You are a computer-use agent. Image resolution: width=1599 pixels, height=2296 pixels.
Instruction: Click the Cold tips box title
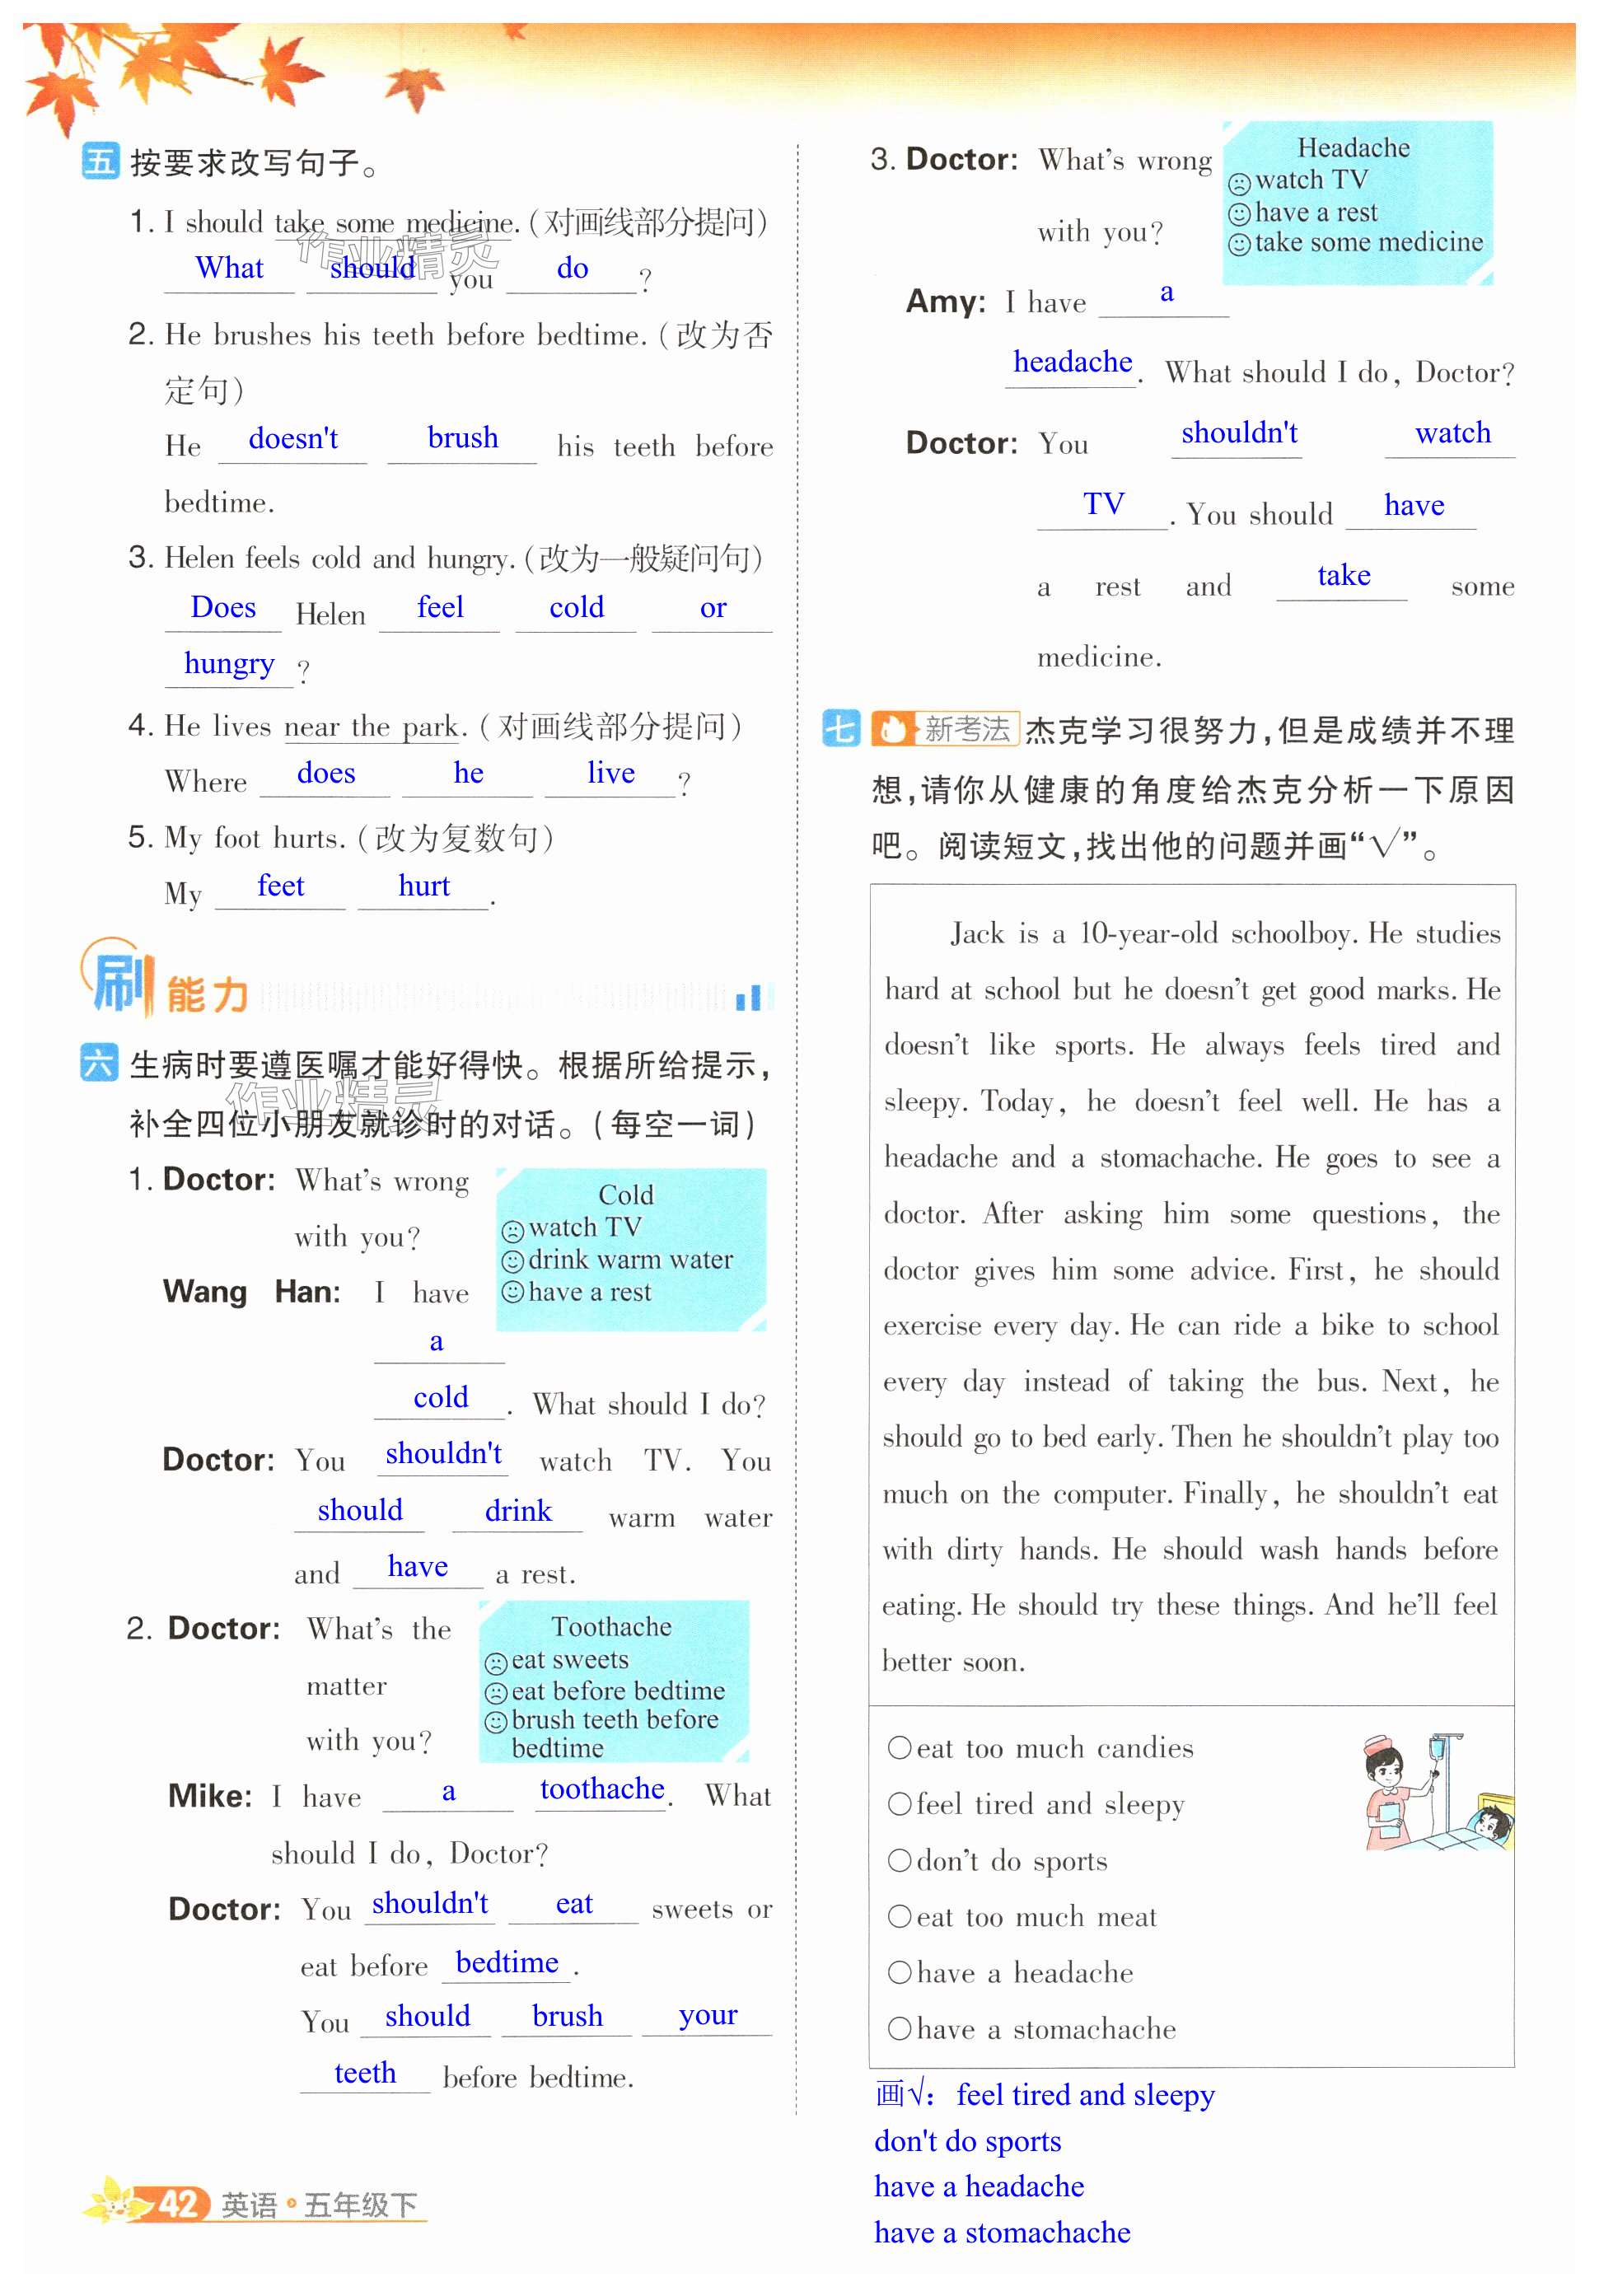pyautogui.click(x=625, y=1195)
